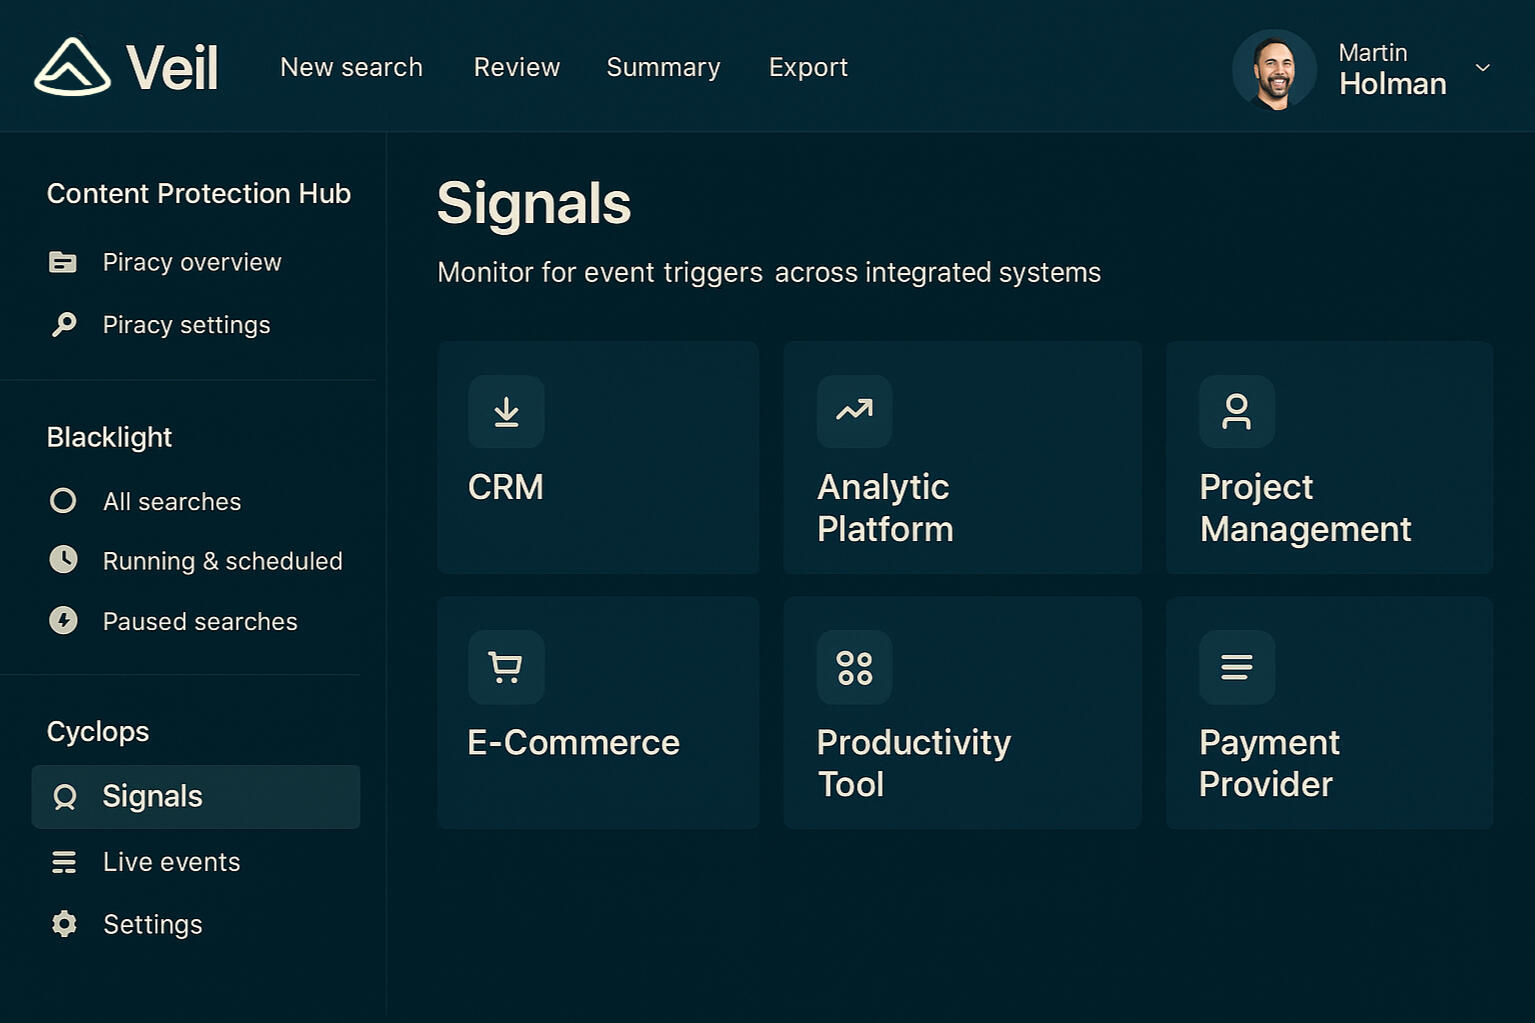Click the Piracy settings key icon

(x=64, y=325)
